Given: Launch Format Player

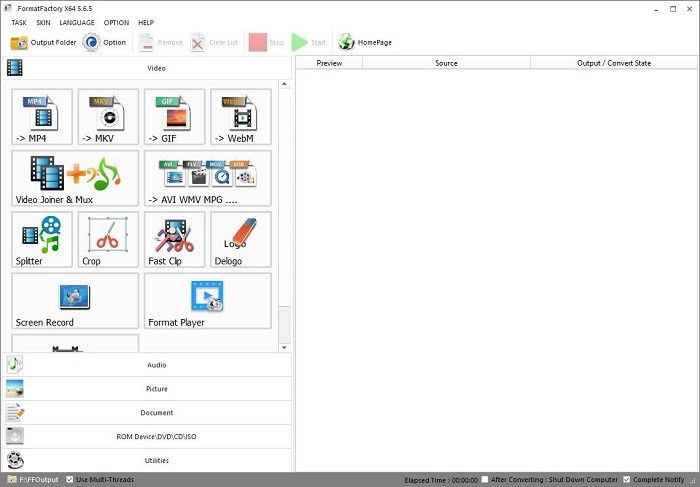Looking at the screenshot, I should pyautogui.click(x=208, y=301).
